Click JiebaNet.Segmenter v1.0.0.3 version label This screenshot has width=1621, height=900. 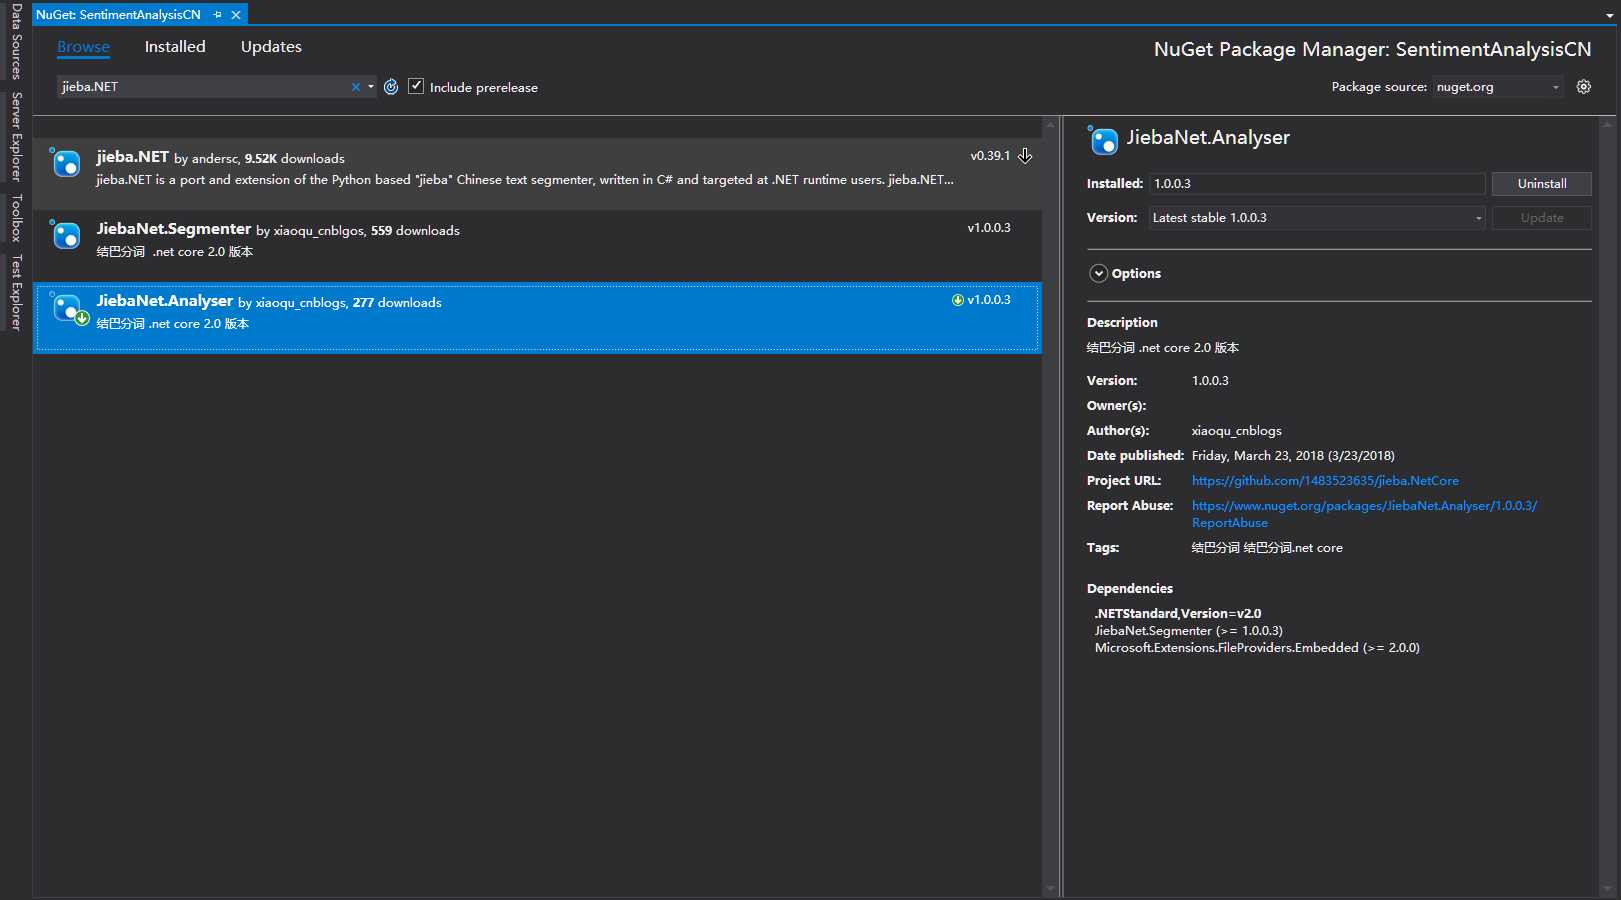[x=989, y=228]
